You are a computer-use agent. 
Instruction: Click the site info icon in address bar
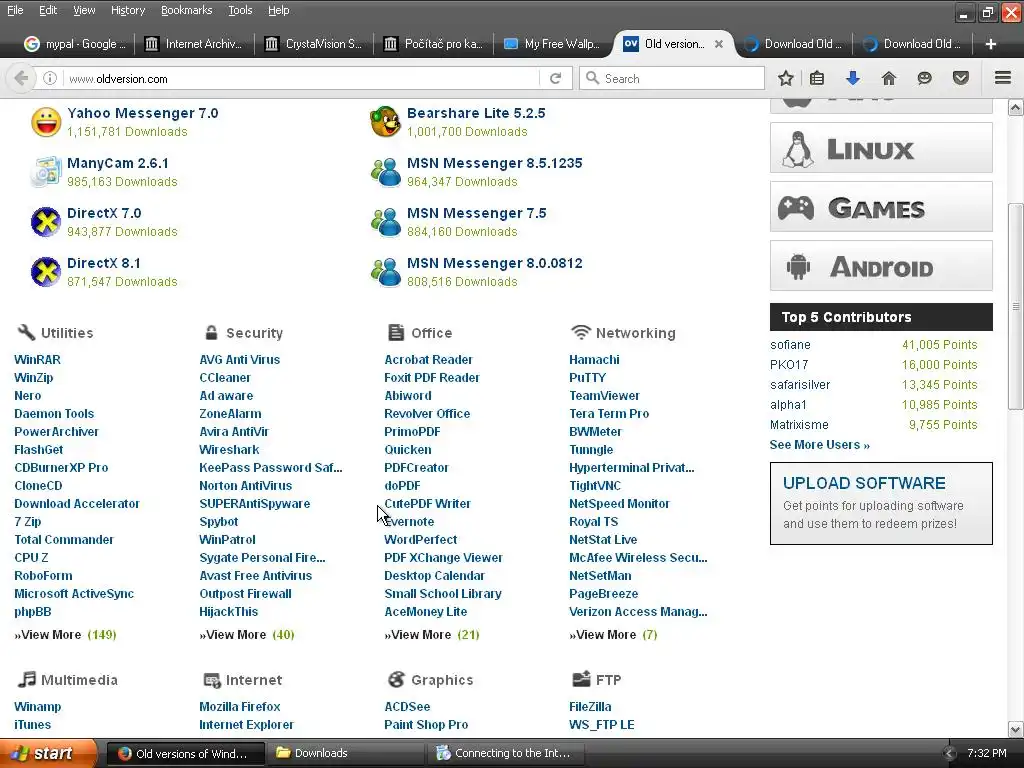[x=50, y=78]
